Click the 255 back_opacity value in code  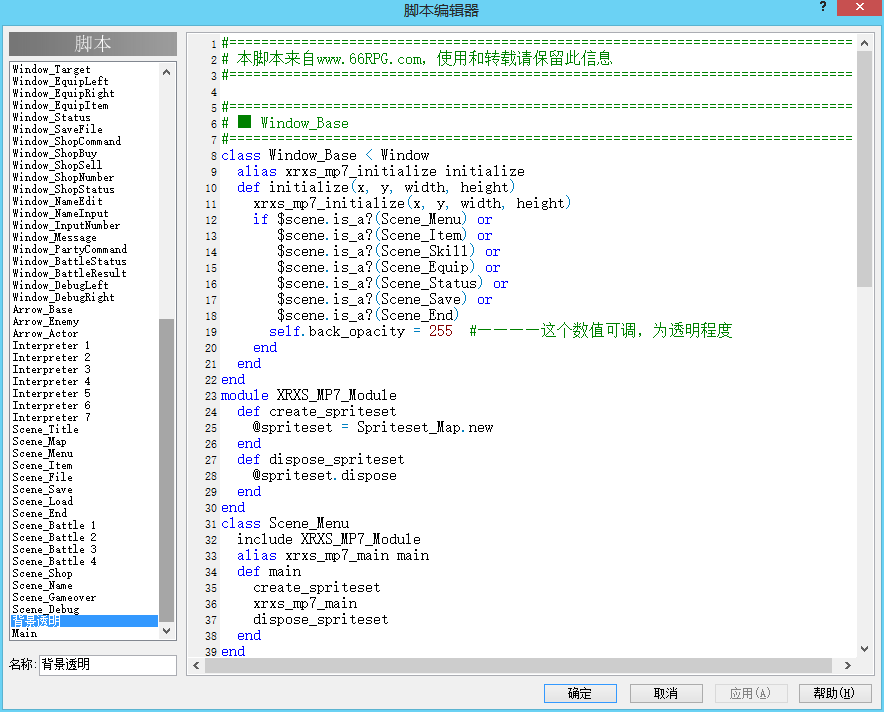(x=441, y=331)
